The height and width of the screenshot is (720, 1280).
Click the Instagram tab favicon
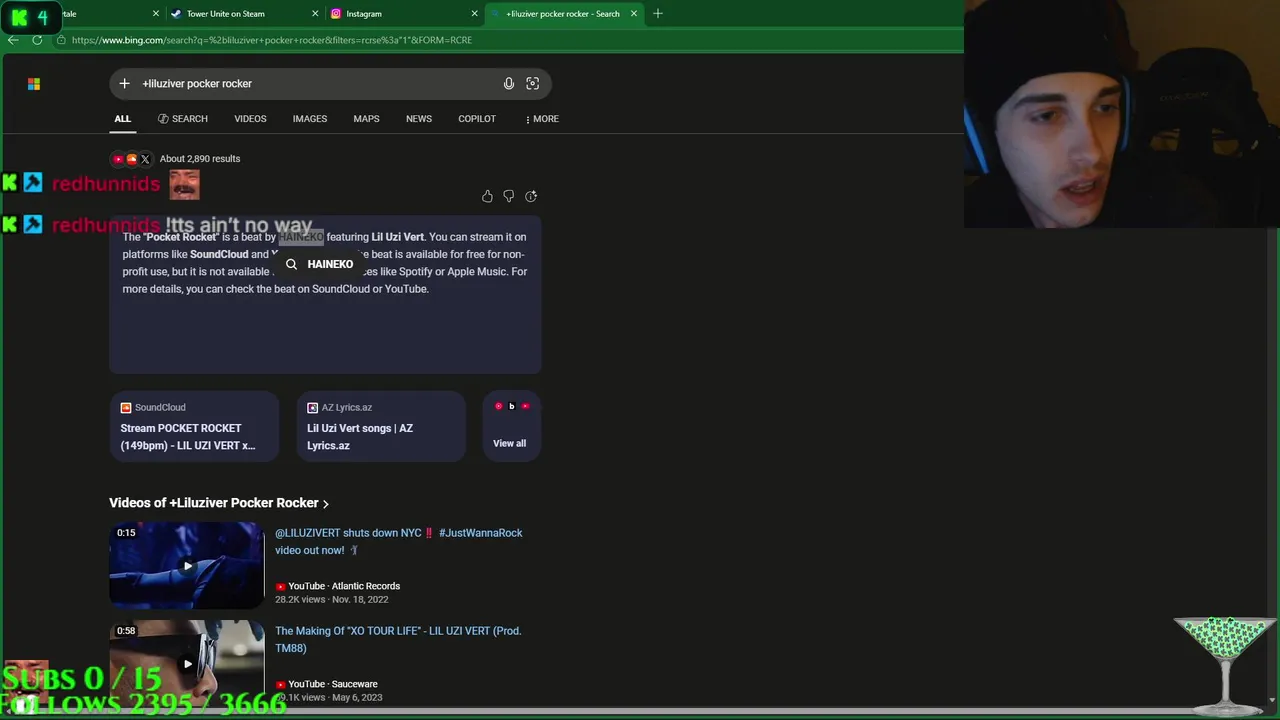pos(336,14)
